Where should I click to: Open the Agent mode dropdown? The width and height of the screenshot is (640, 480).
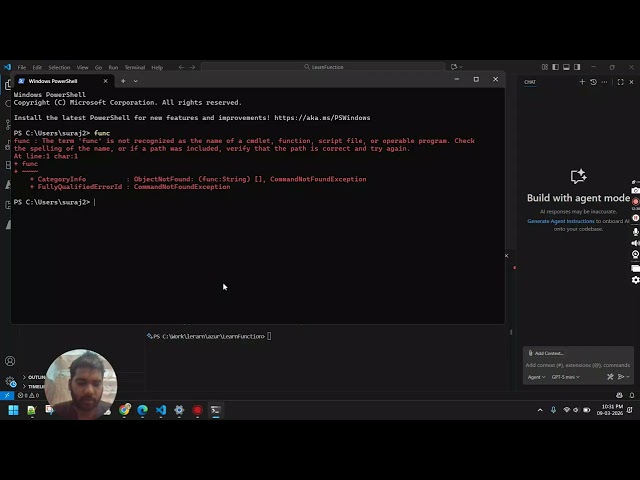pyautogui.click(x=536, y=377)
